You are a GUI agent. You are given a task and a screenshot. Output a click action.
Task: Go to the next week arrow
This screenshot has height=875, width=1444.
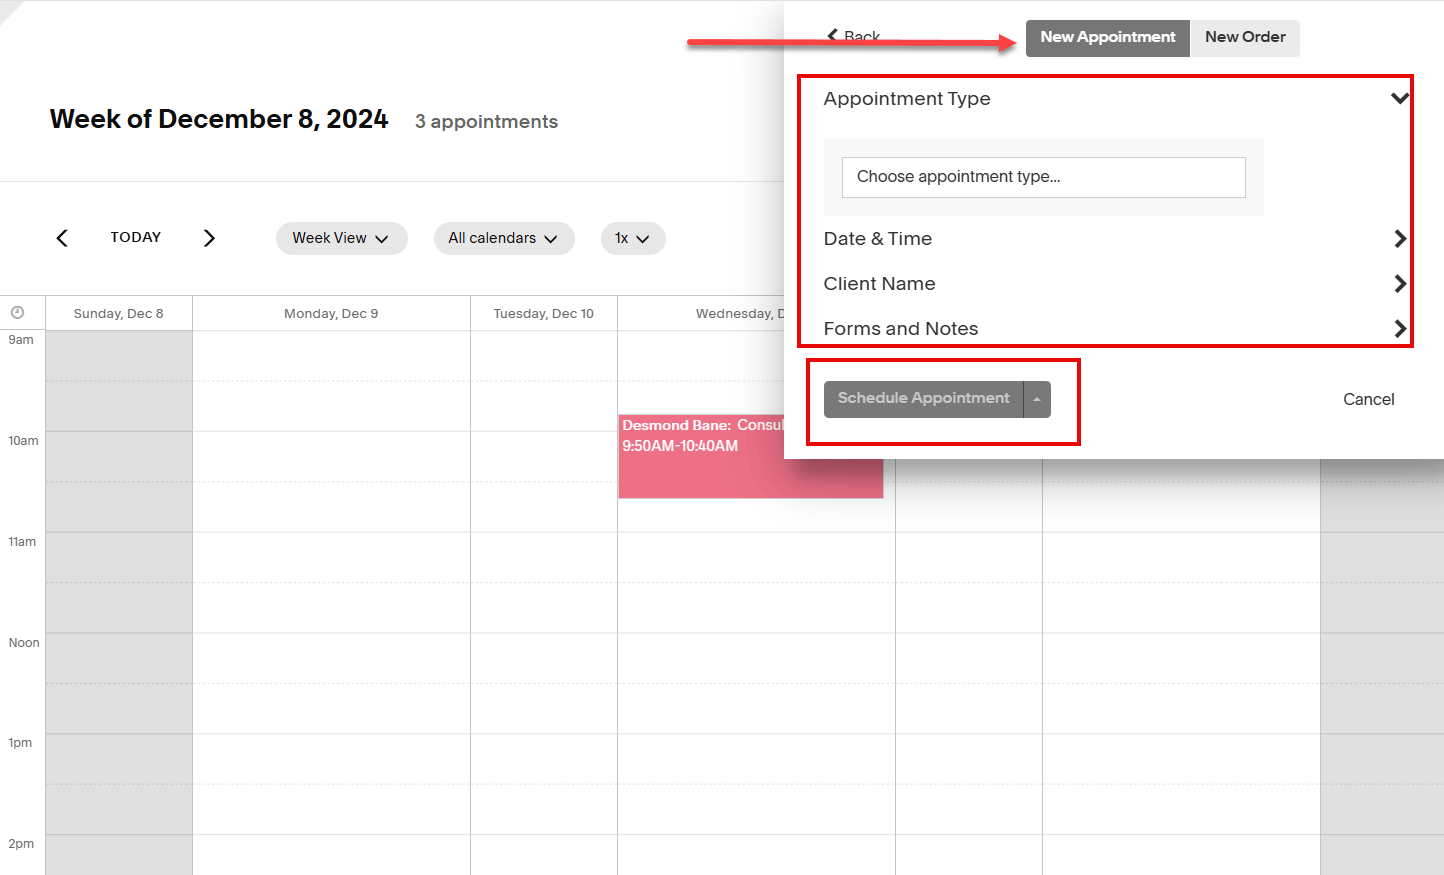tap(209, 238)
